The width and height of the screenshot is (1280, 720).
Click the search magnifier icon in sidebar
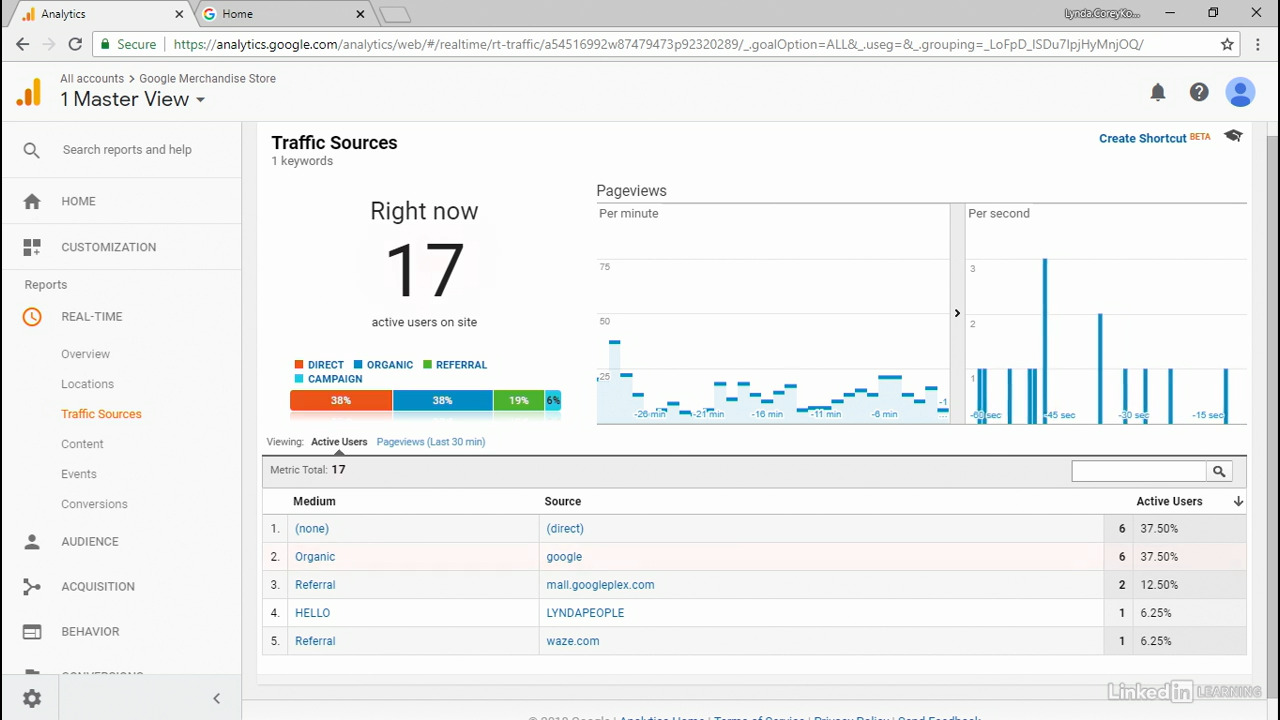coord(32,150)
